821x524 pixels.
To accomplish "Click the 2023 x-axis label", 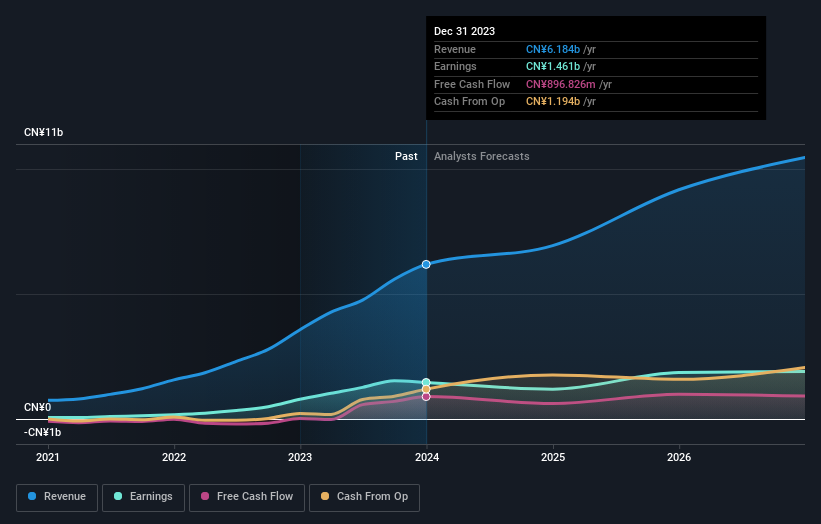I will pyautogui.click(x=300, y=457).
